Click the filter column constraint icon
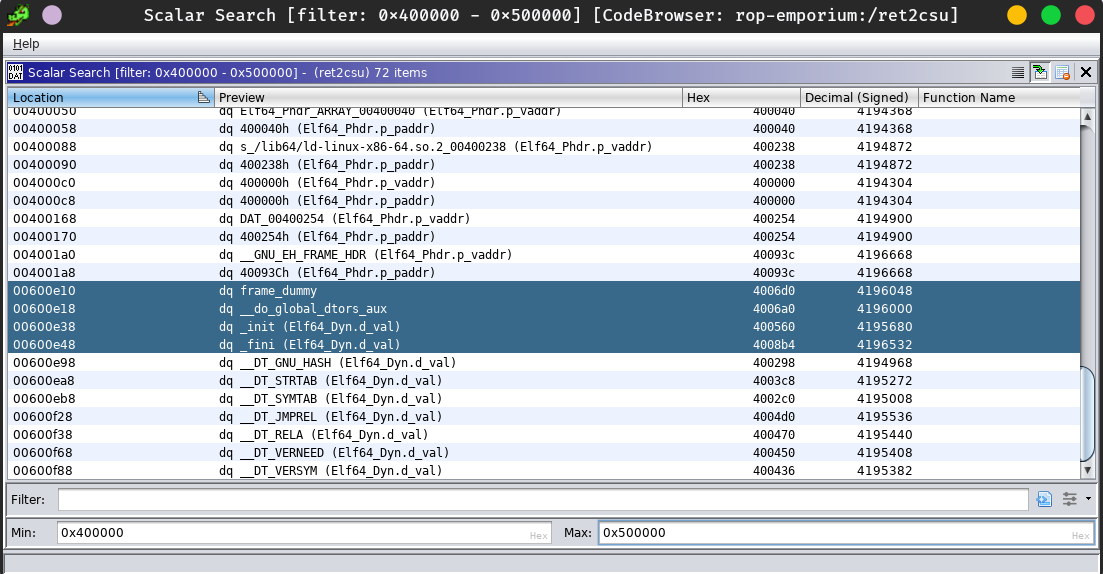Viewport: 1103px width, 574px height. (x=1045, y=499)
